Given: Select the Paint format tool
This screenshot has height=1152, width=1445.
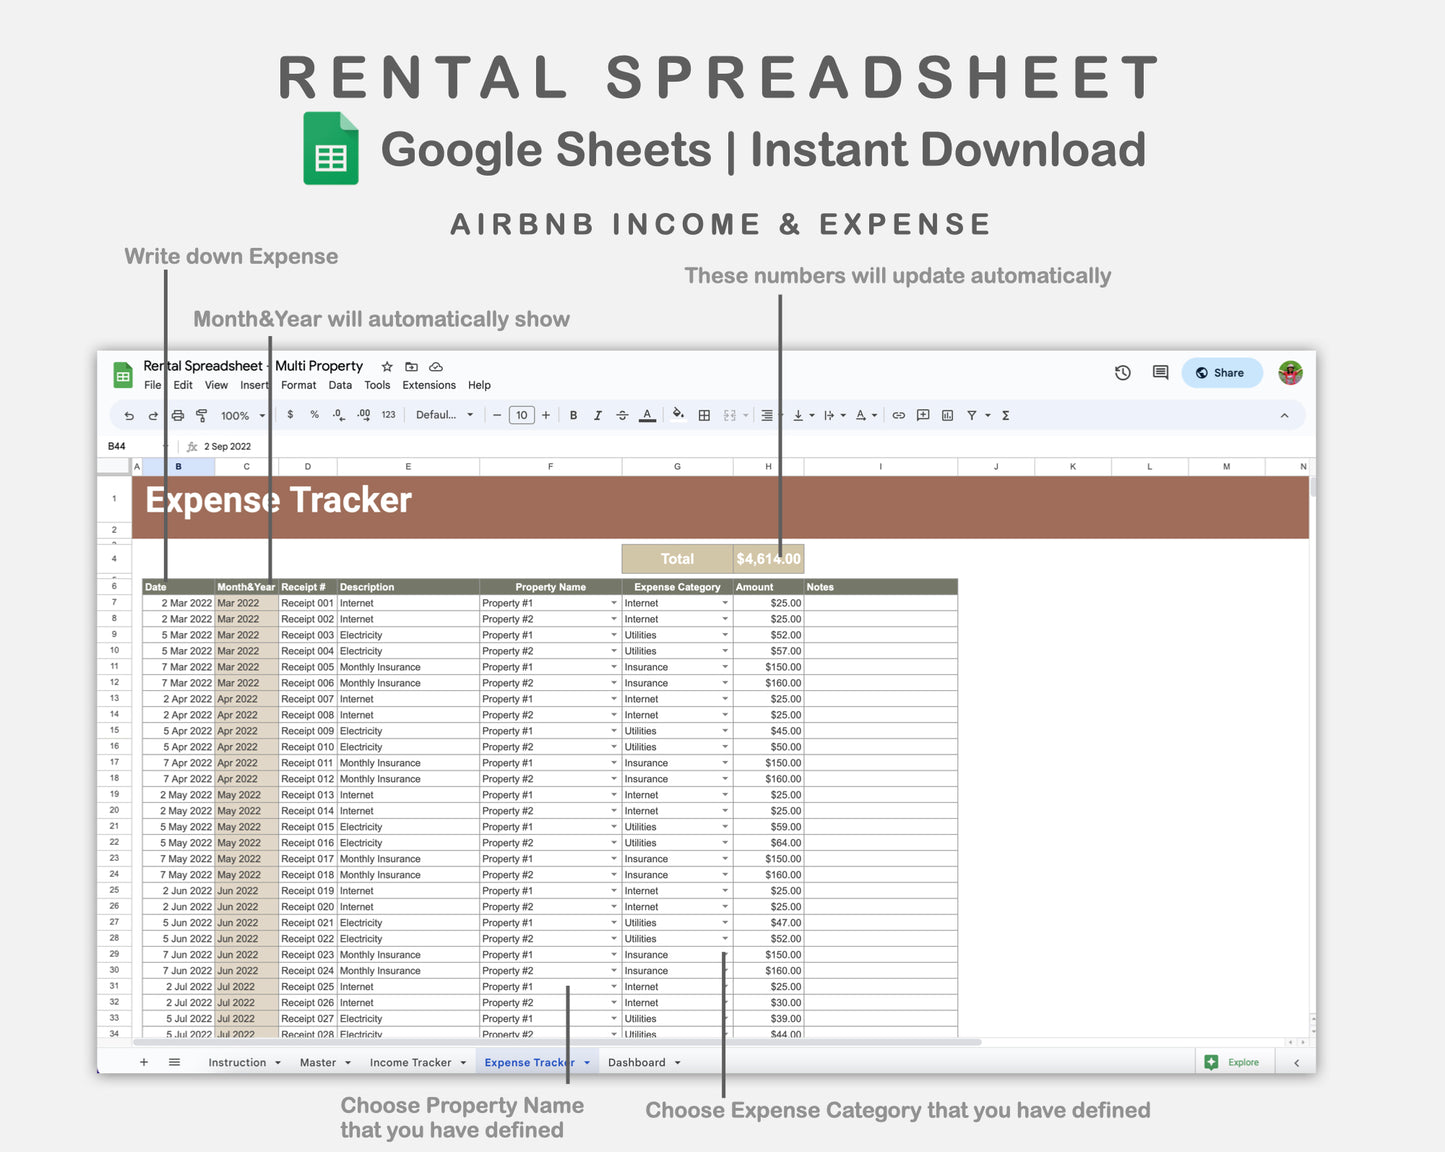Looking at the screenshot, I should click(x=202, y=415).
